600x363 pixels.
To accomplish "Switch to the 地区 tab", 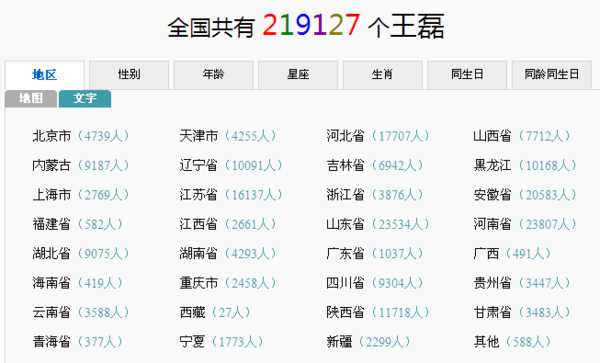I will (44, 75).
